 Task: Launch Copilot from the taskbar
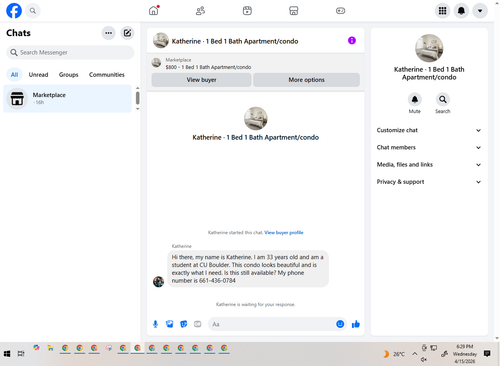tap(36, 348)
